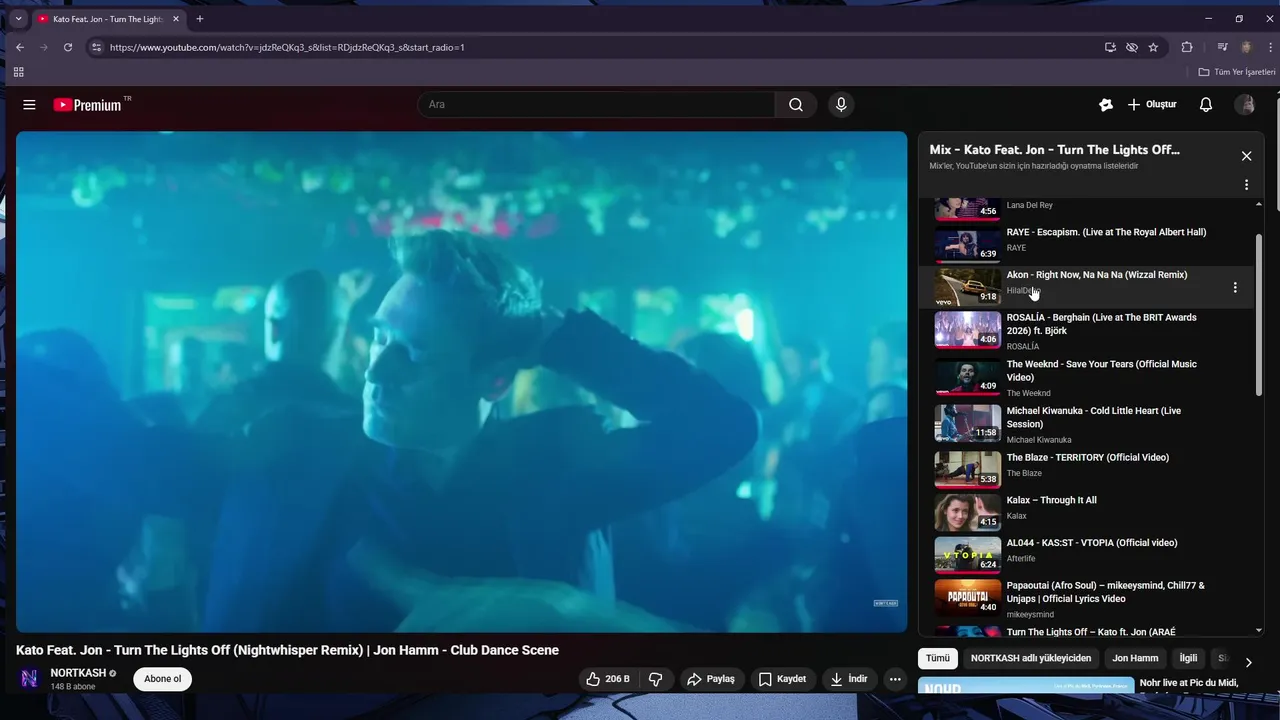The width and height of the screenshot is (1280, 720).
Task: Open VTOPIA thumbnail 6:24
Action: [967, 555]
